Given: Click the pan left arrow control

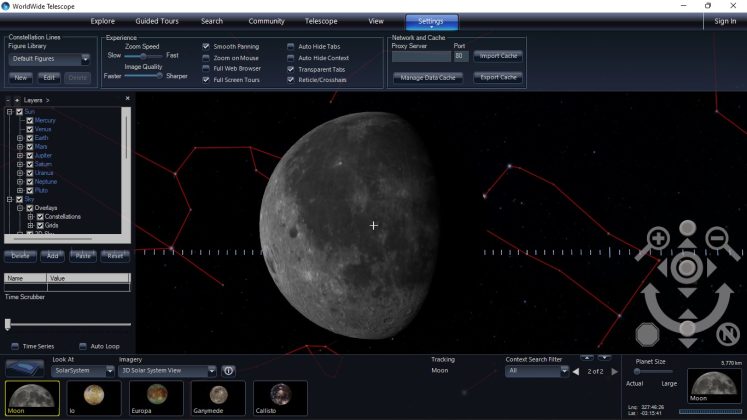Looking at the screenshot, I should point(663,268).
